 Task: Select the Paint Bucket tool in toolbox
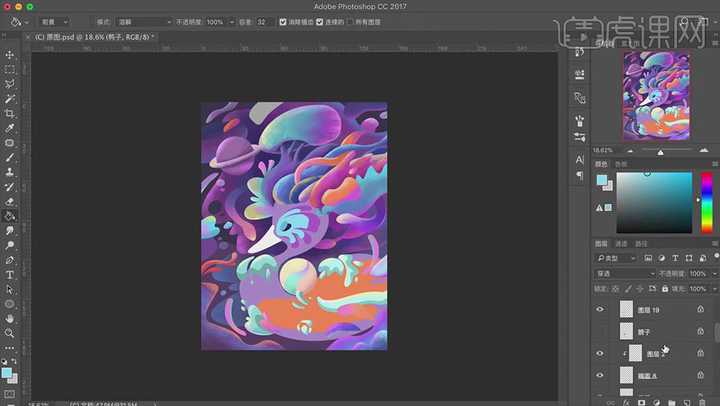[9, 216]
